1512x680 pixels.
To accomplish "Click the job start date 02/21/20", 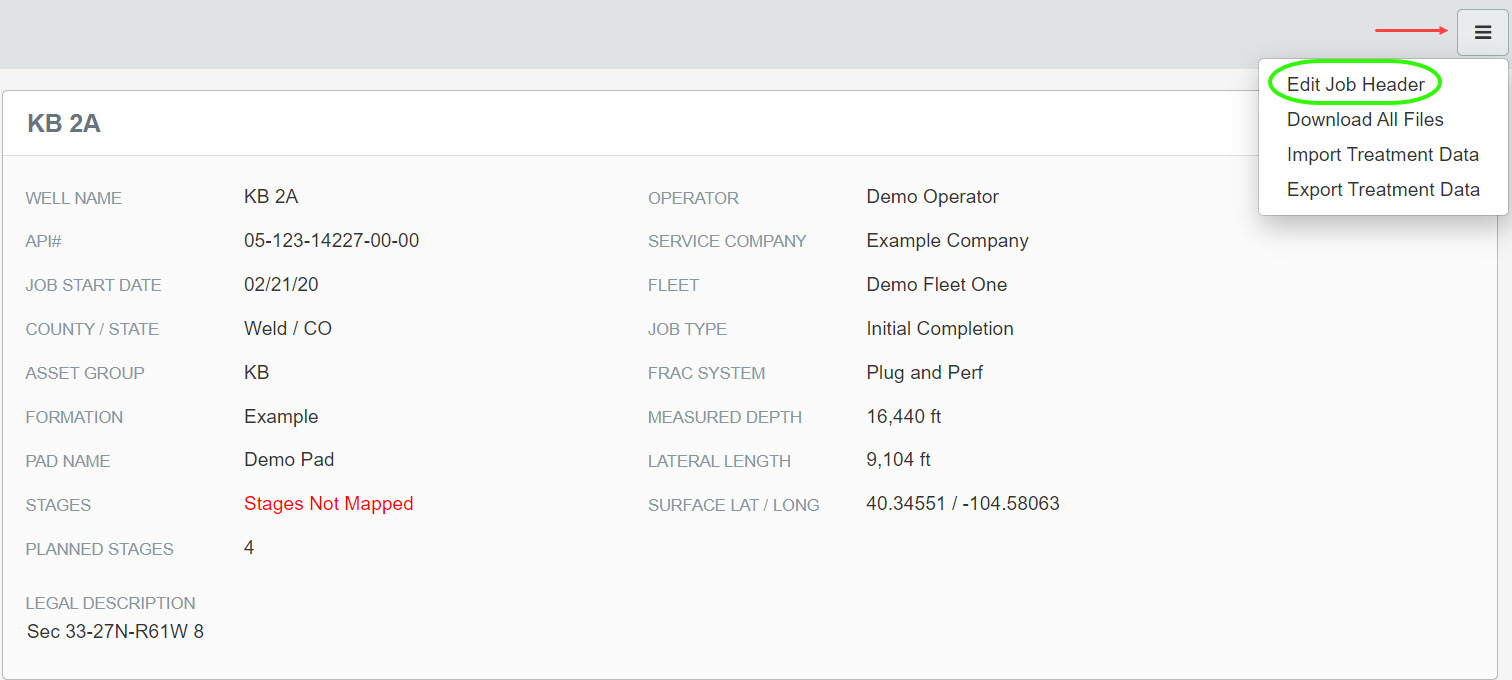I will coord(281,285).
